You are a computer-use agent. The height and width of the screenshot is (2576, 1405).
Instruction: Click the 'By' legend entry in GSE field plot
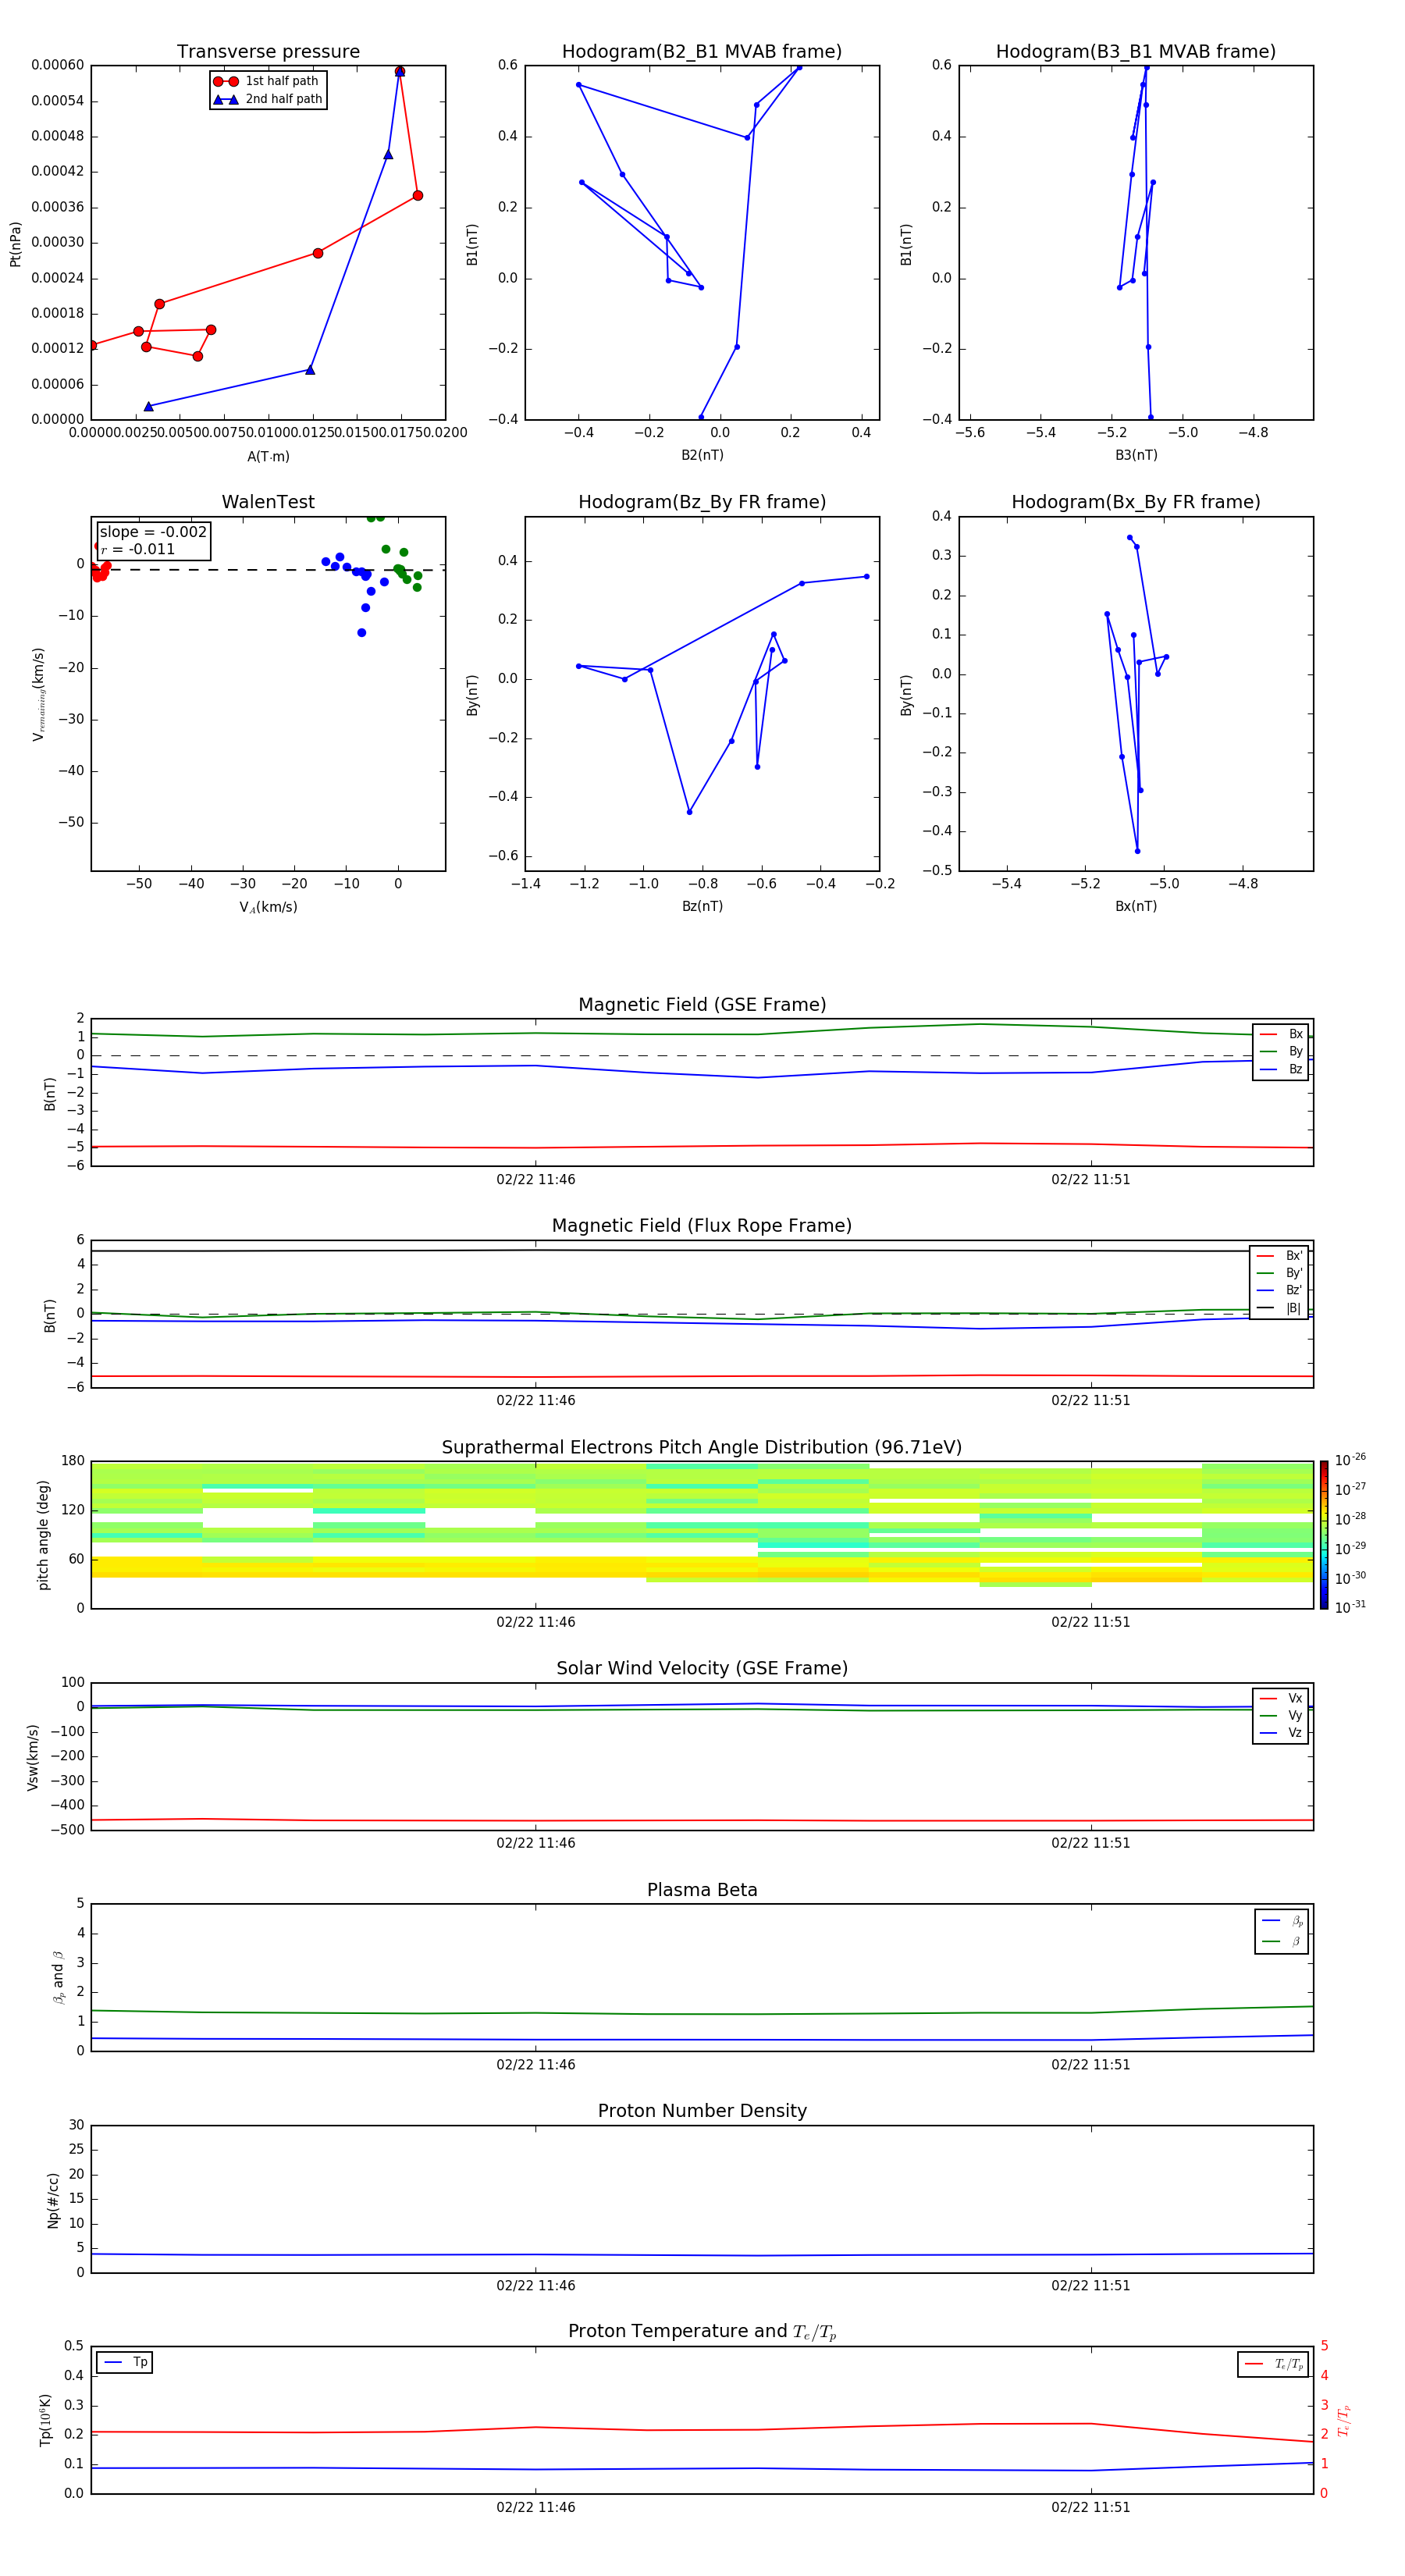pos(1281,1051)
